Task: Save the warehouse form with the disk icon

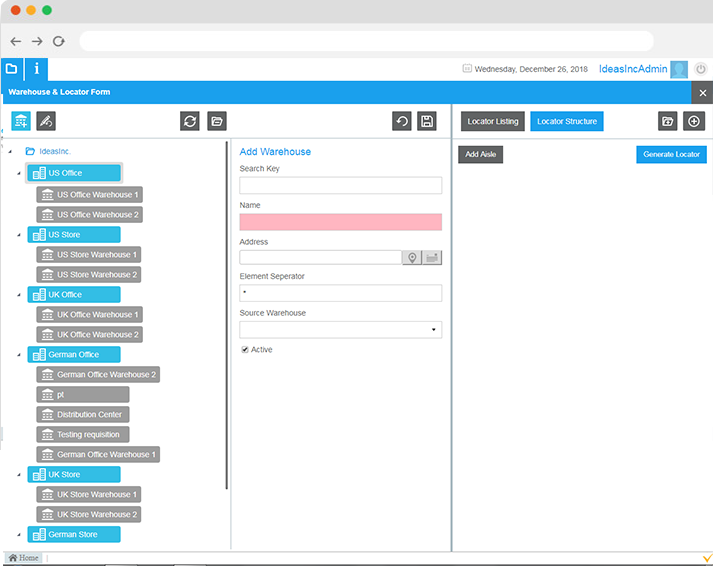Action: click(427, 121)
